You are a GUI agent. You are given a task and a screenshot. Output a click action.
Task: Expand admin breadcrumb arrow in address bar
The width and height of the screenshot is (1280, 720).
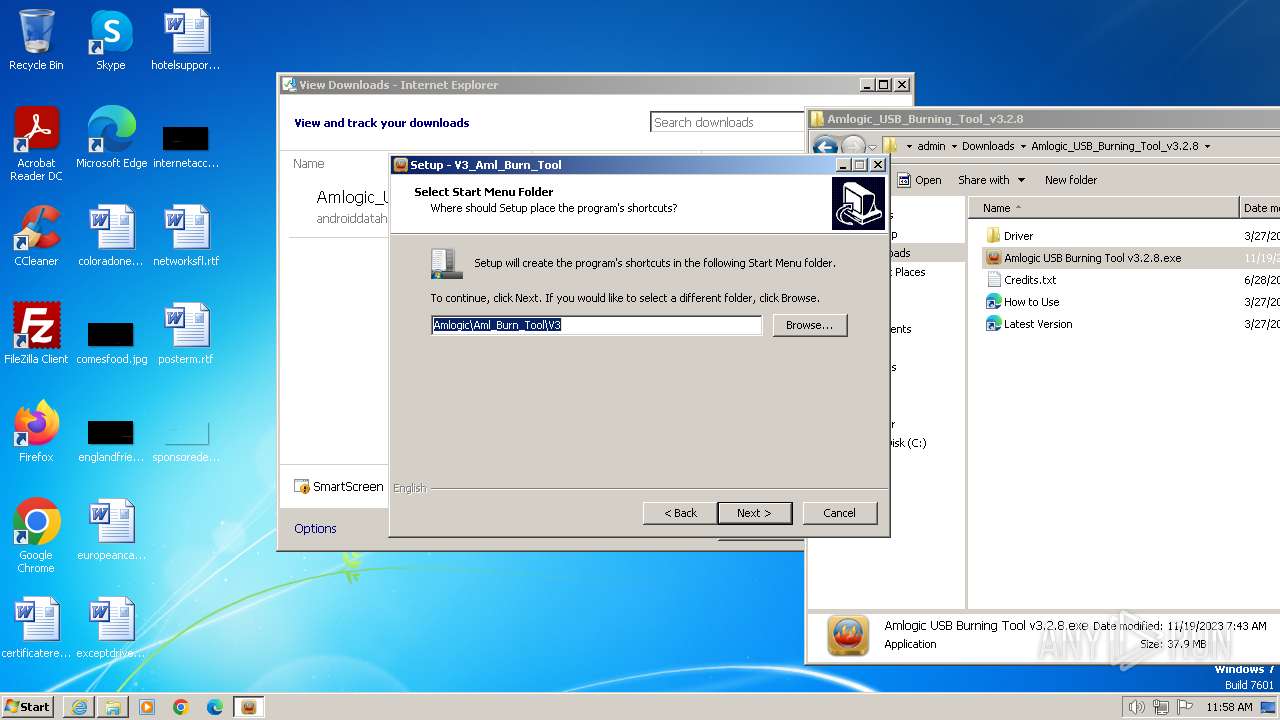pyautogui.click(x=954, y=146)
